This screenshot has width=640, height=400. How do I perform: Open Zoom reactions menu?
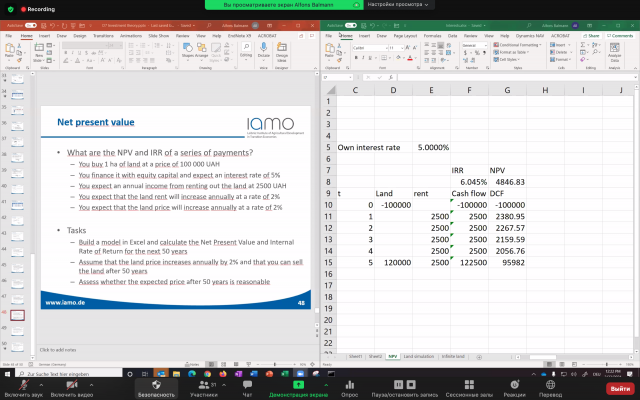coord(515,384)
